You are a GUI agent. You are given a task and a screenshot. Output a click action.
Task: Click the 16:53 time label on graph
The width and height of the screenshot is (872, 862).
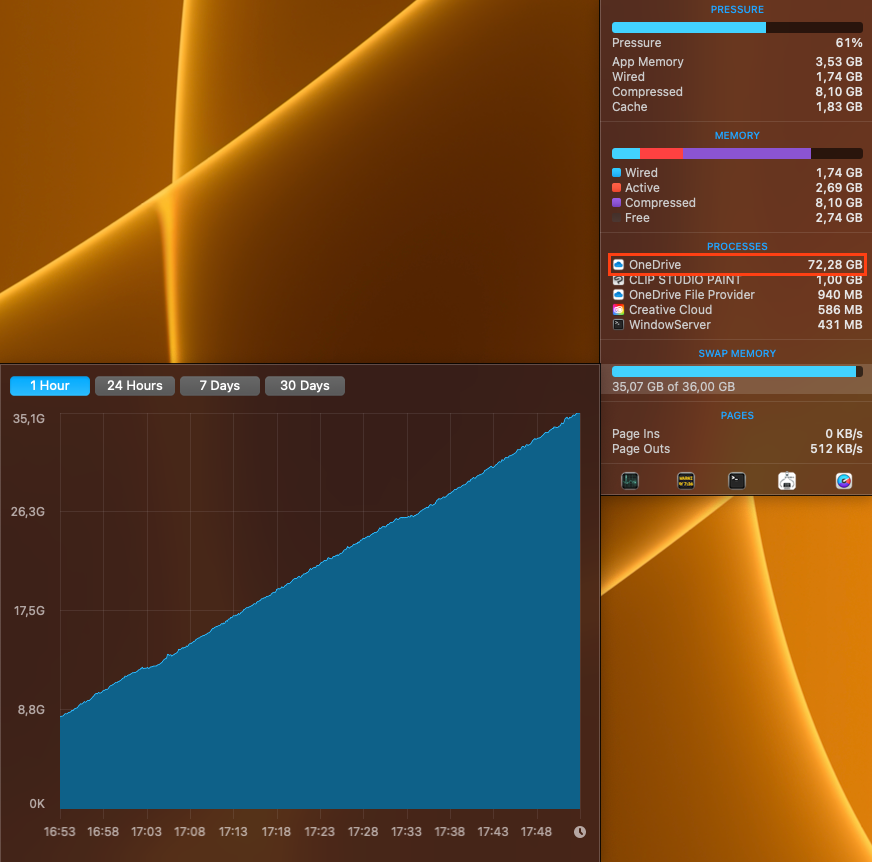60,832
